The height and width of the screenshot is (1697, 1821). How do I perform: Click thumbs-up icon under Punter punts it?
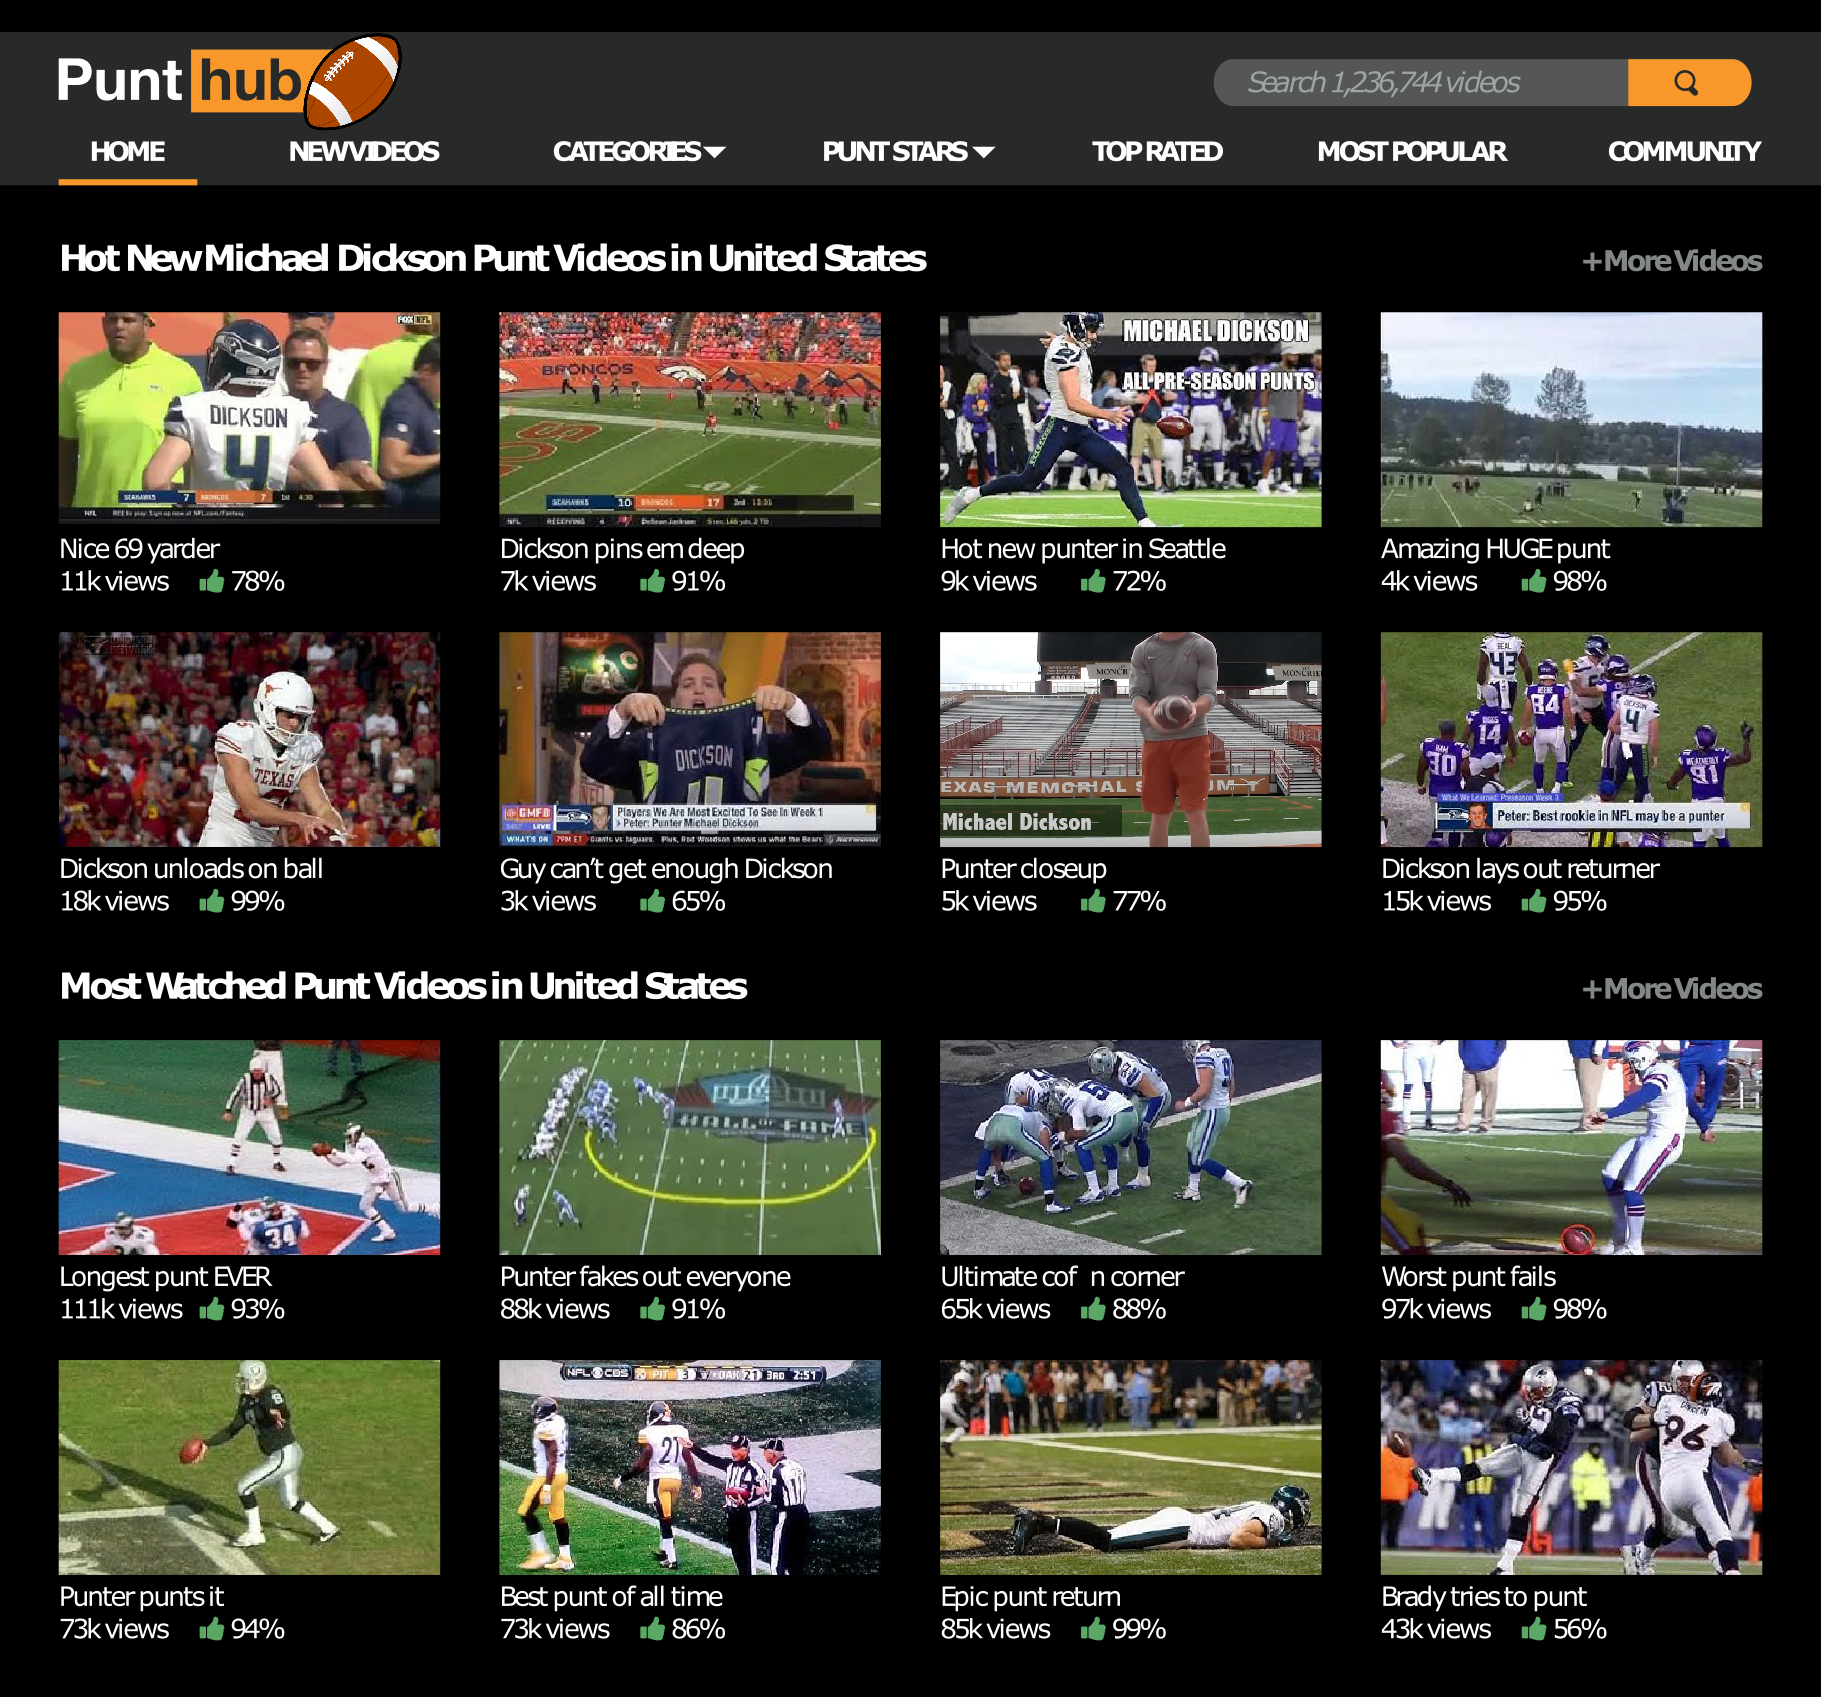211,1629
